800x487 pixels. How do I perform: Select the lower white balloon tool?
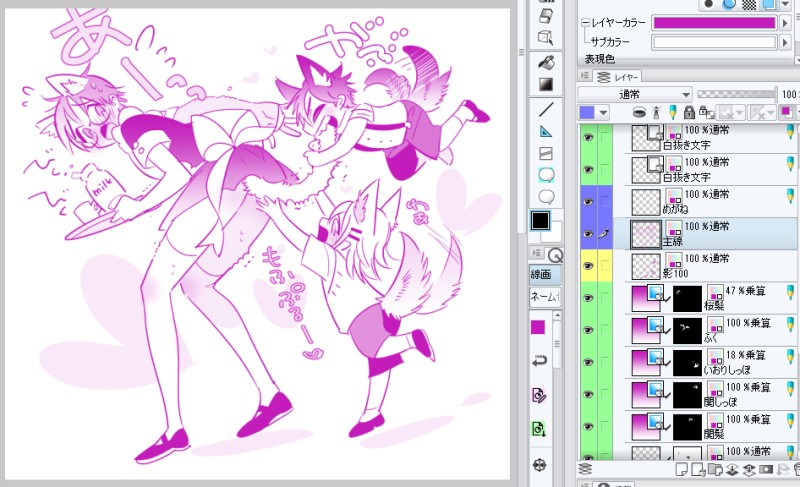click(x=546, y=196)
